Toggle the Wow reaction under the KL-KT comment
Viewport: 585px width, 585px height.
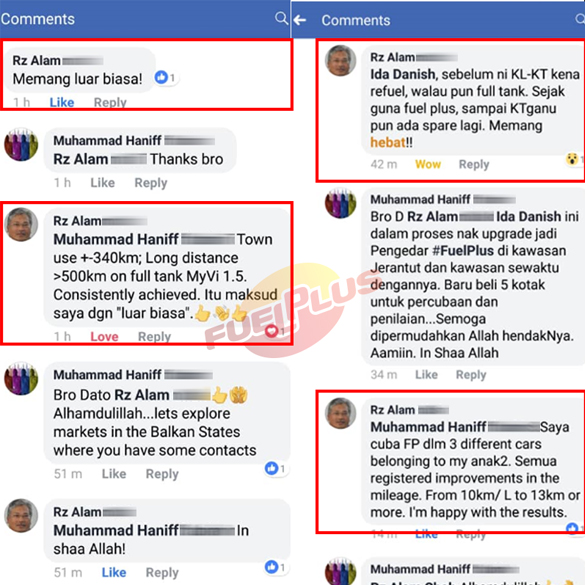[x=428, y=164]
